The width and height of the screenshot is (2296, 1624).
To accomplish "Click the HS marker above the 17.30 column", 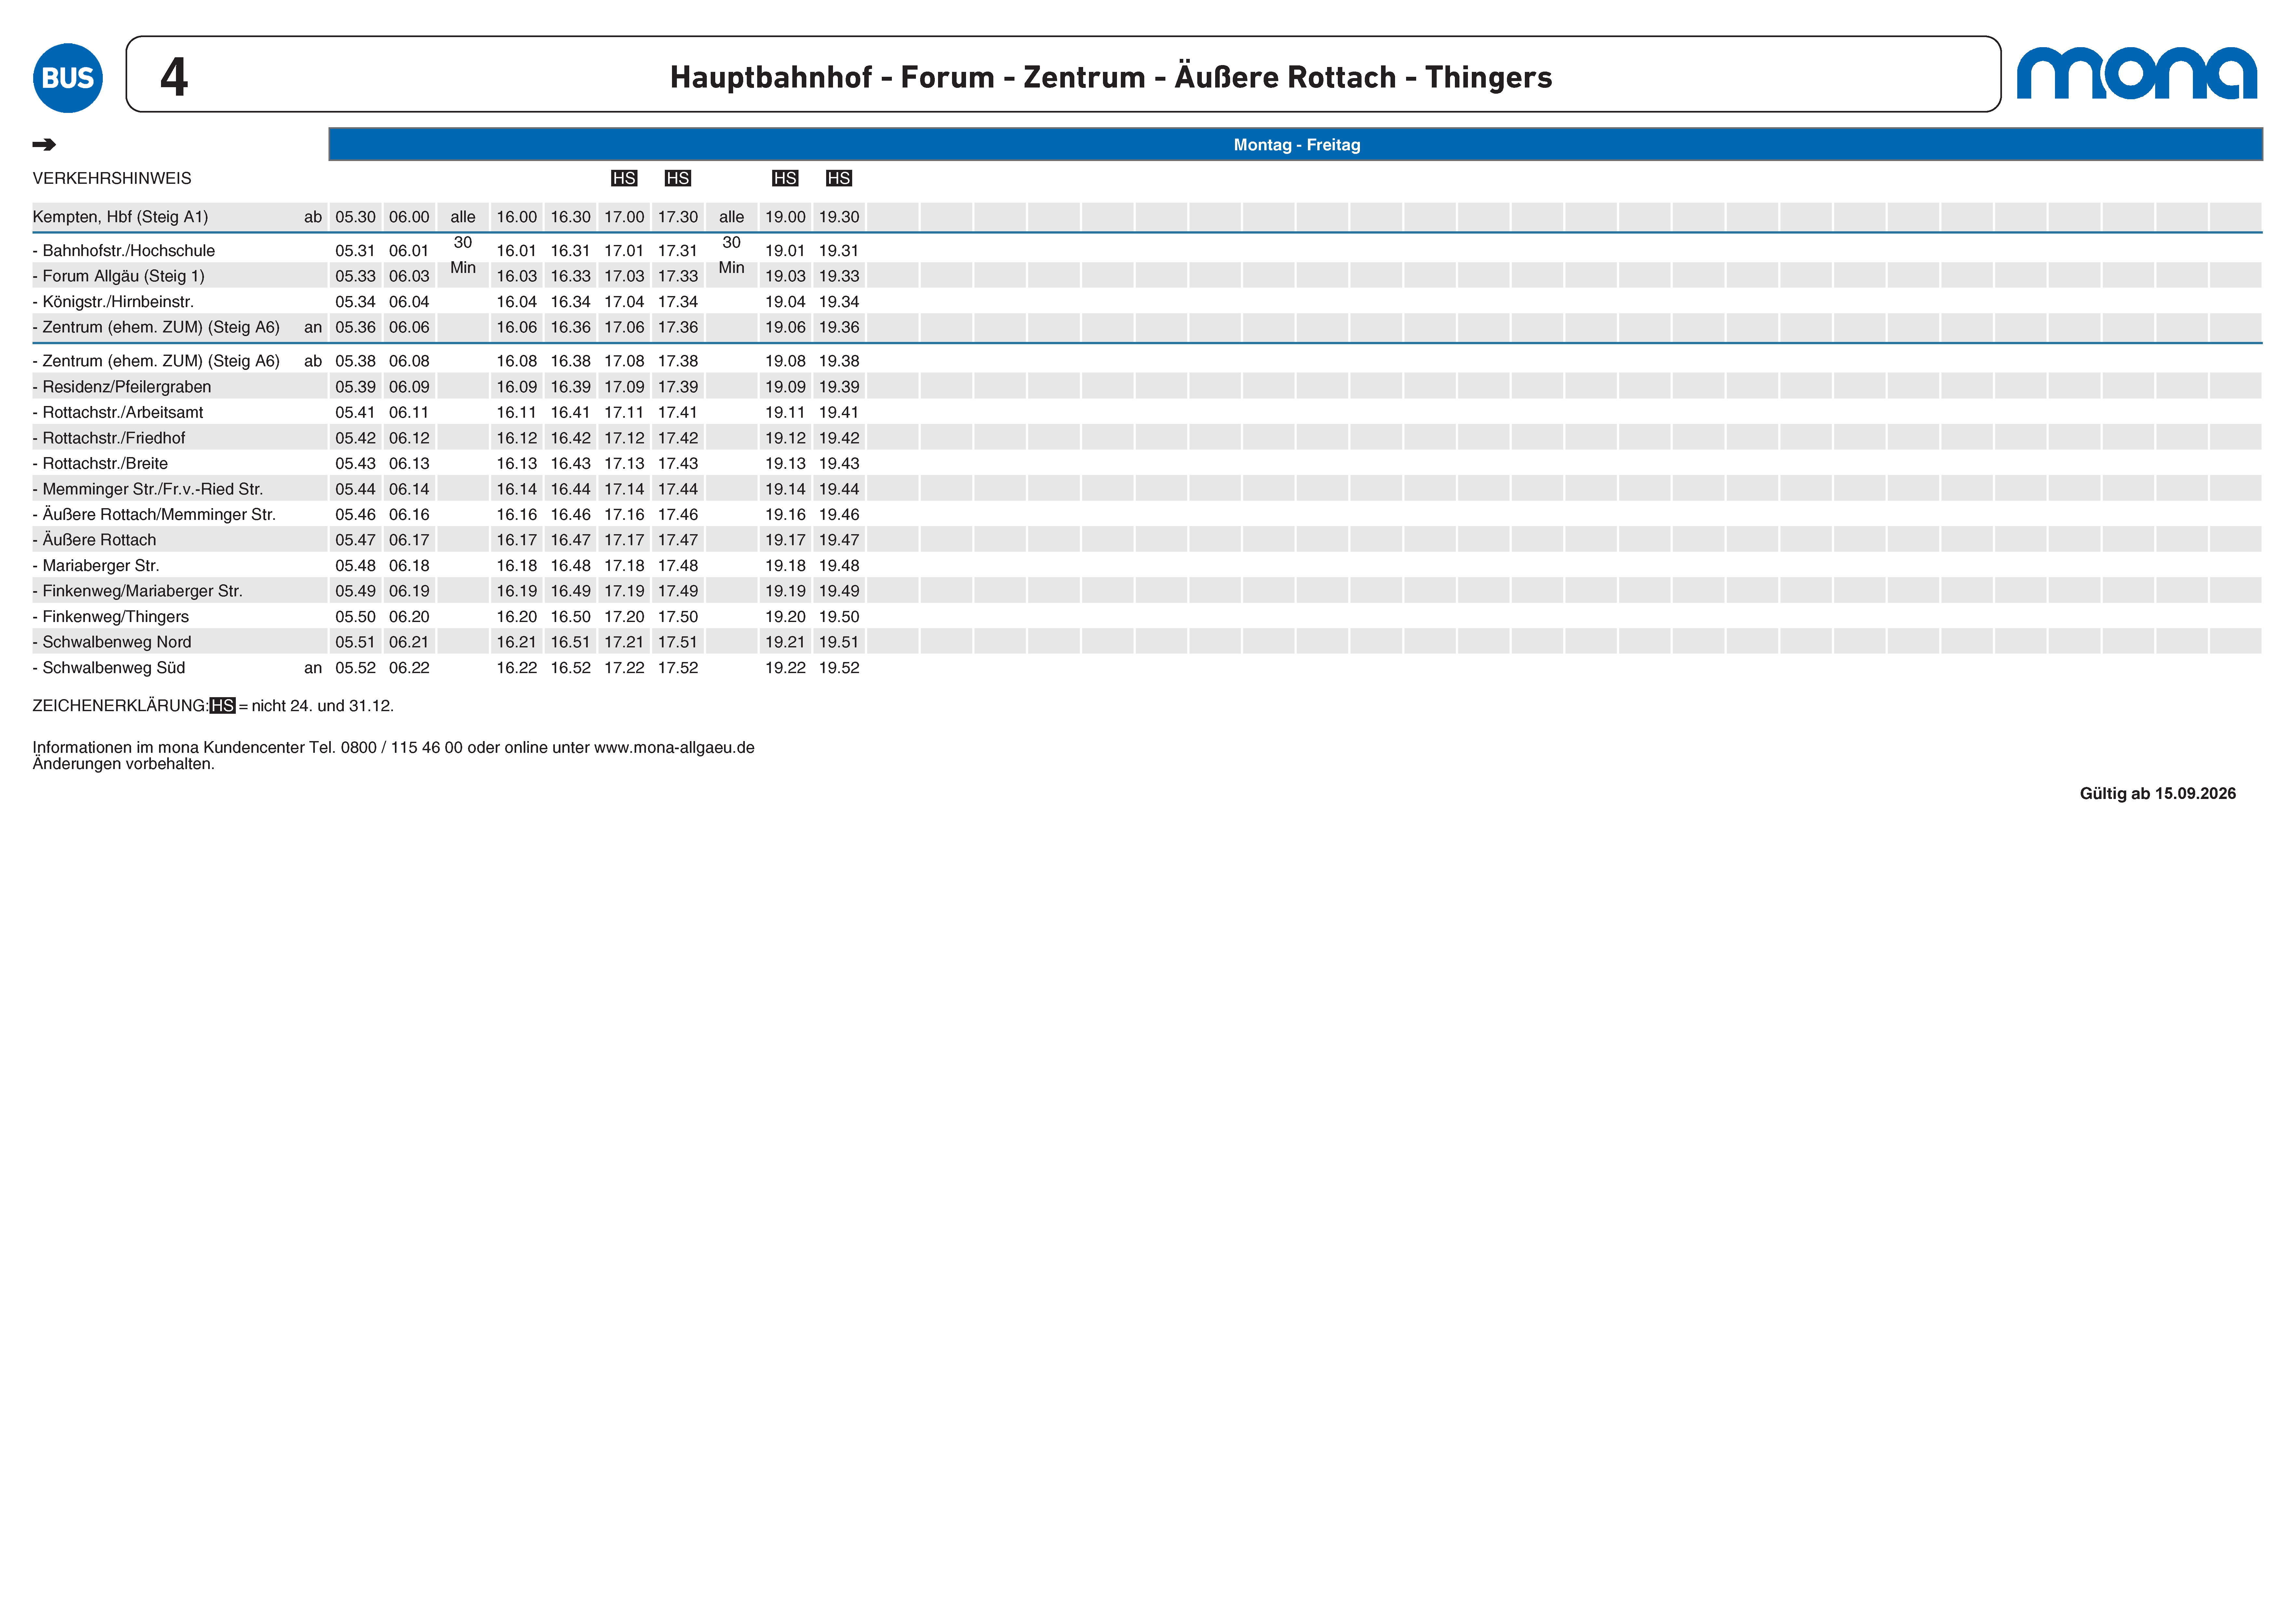I will point(678,178).
